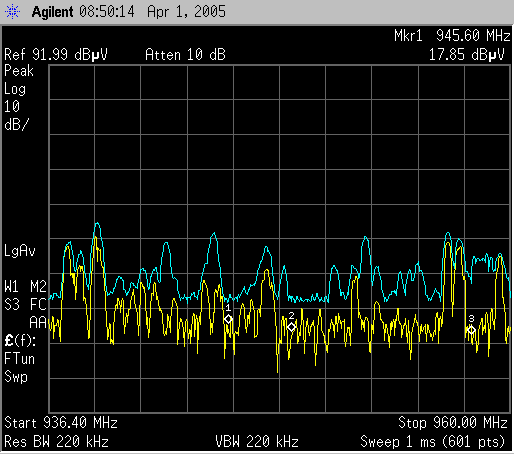514x454 pixels.
Task: Click the FTun annotation
Action: tap(19, 359)
